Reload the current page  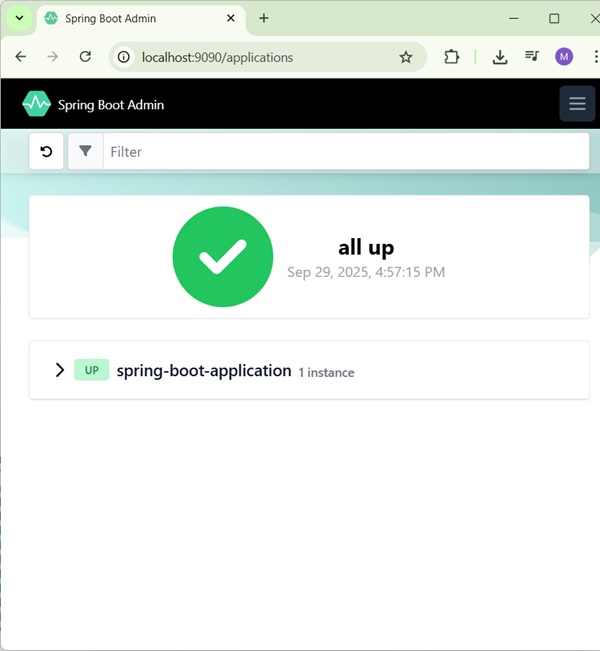[x=85, y=56]
